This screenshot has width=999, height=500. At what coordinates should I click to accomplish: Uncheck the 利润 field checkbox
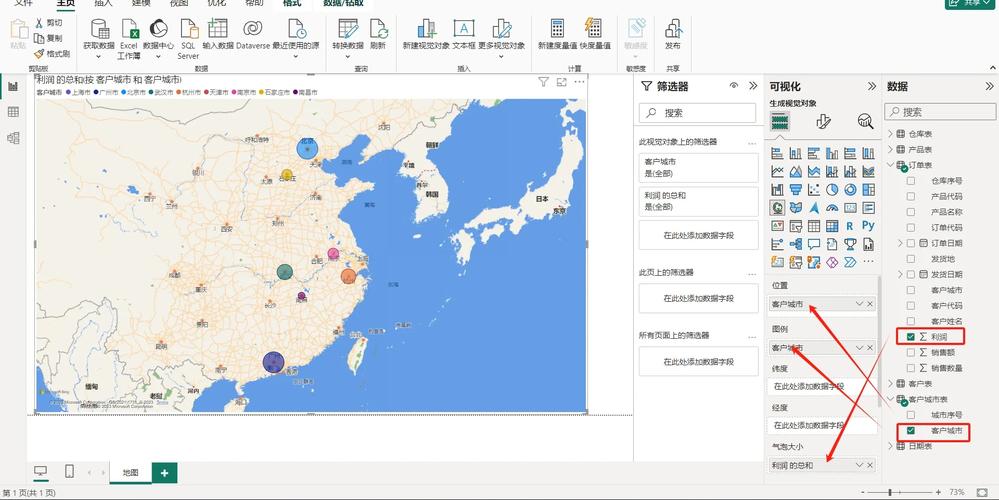[x=910, y=337]
